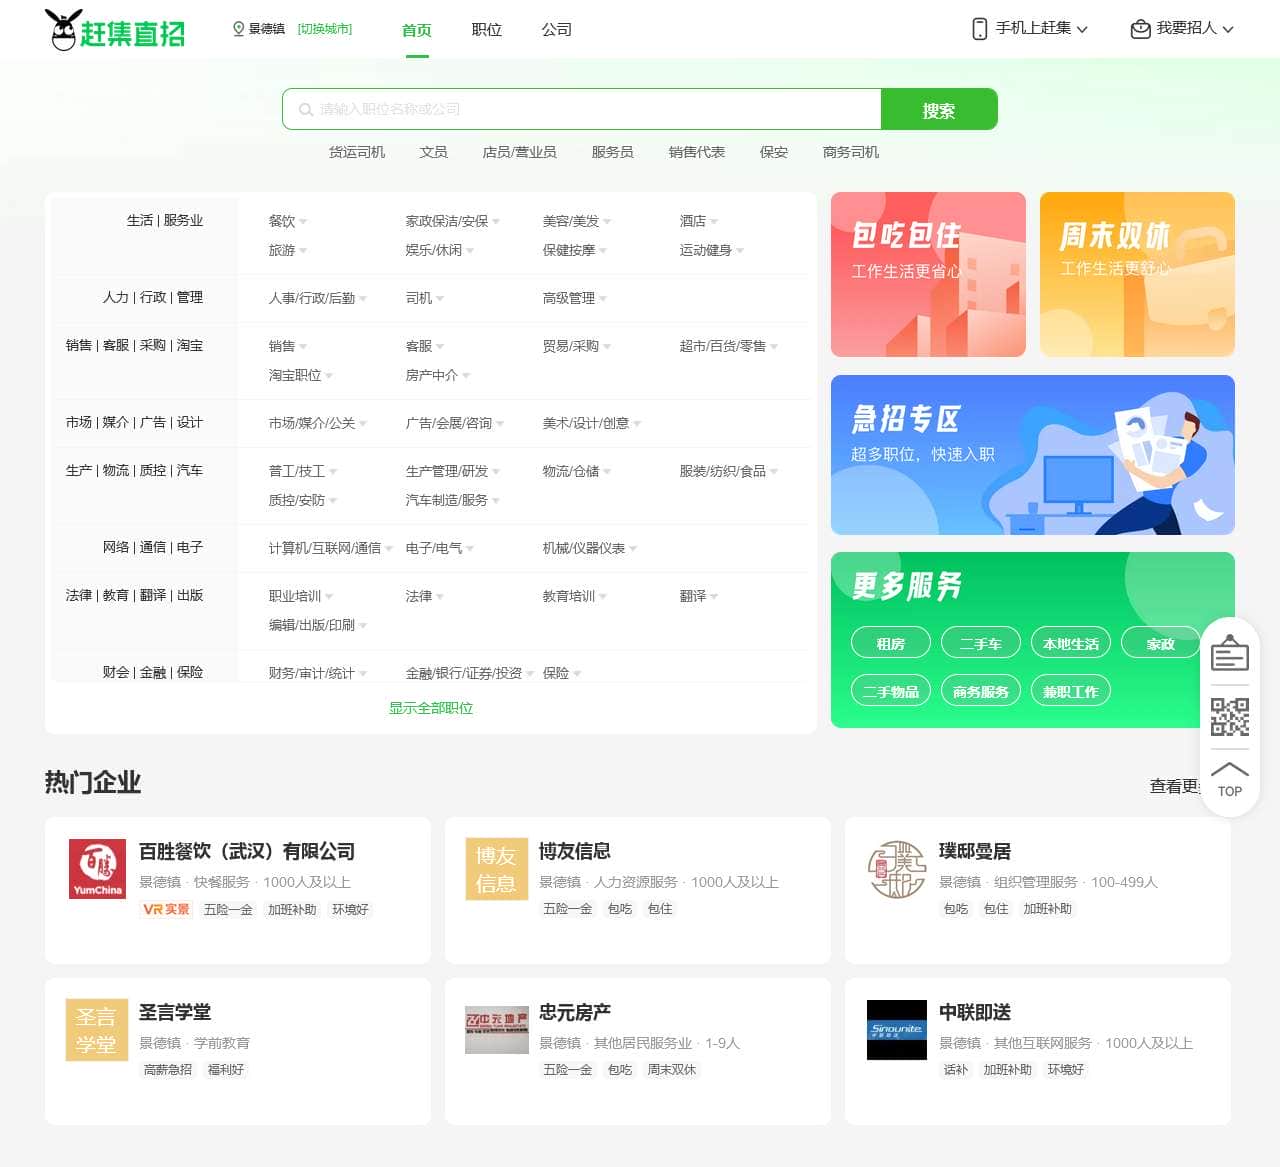The image size is (1280, 1167).
Task: Switch to the 职位 tab
Action: coord(486,30)
